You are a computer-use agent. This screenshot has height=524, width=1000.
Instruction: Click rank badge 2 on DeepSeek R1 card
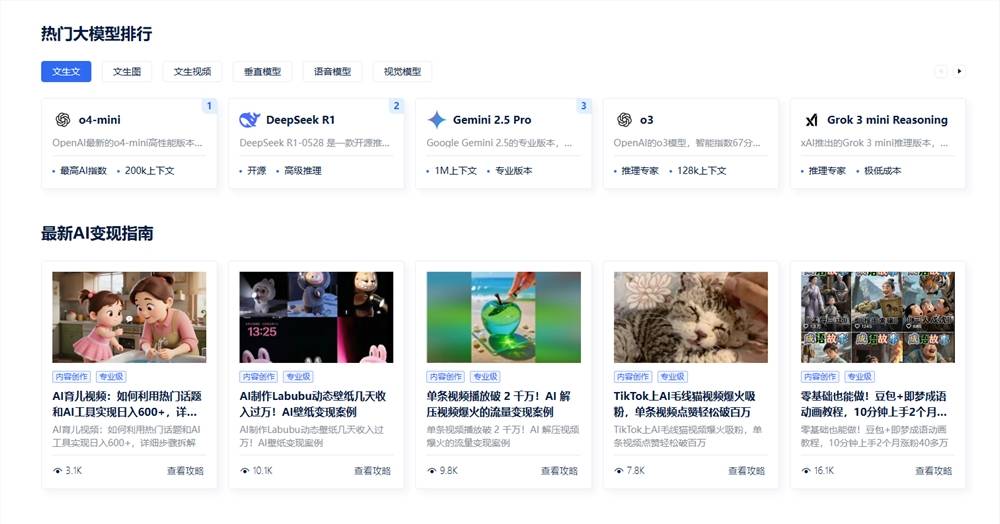396,106
